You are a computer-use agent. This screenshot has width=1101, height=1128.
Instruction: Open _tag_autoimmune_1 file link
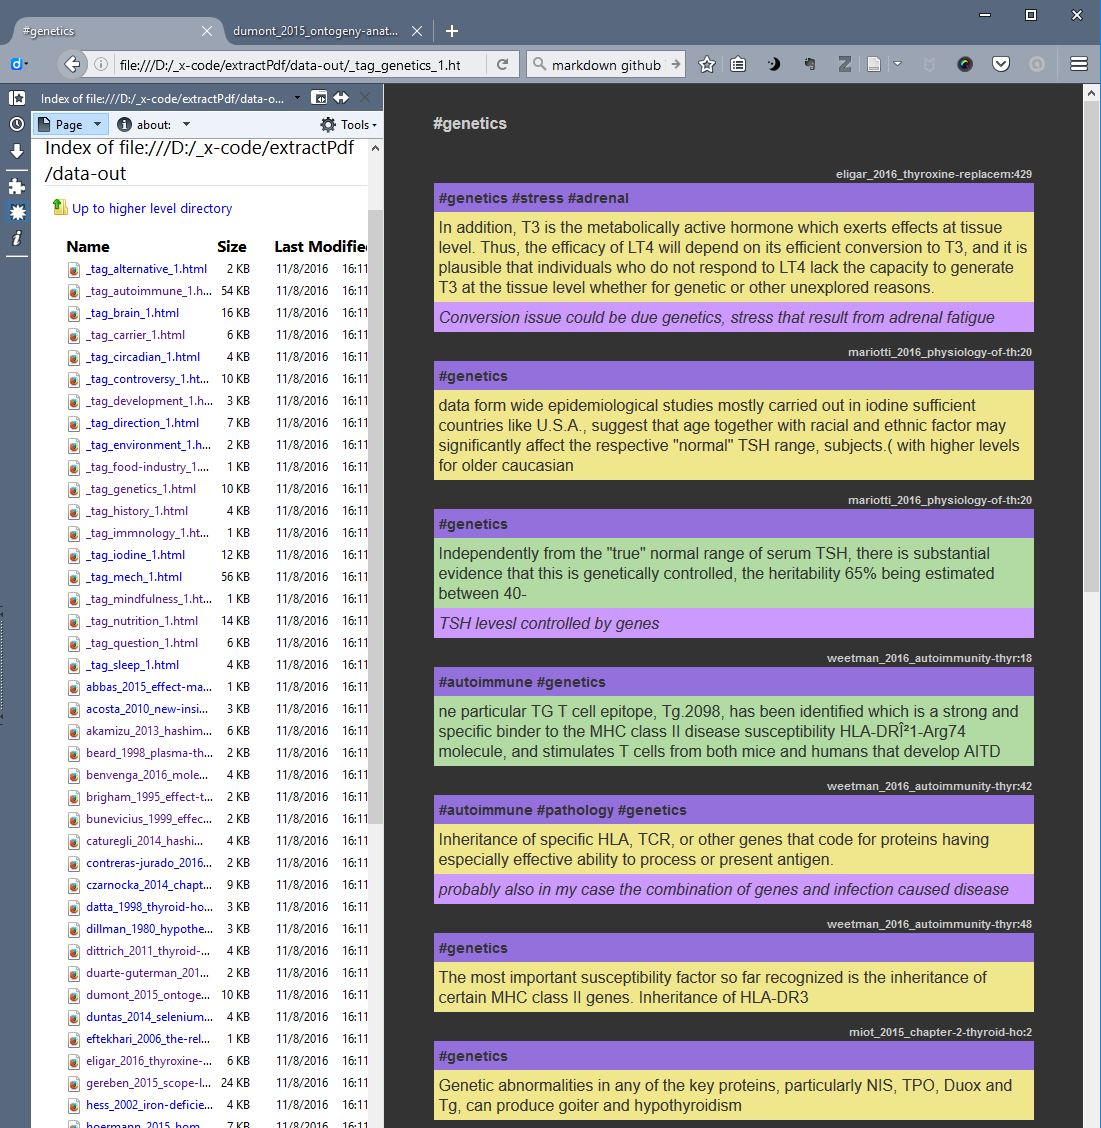148,291
